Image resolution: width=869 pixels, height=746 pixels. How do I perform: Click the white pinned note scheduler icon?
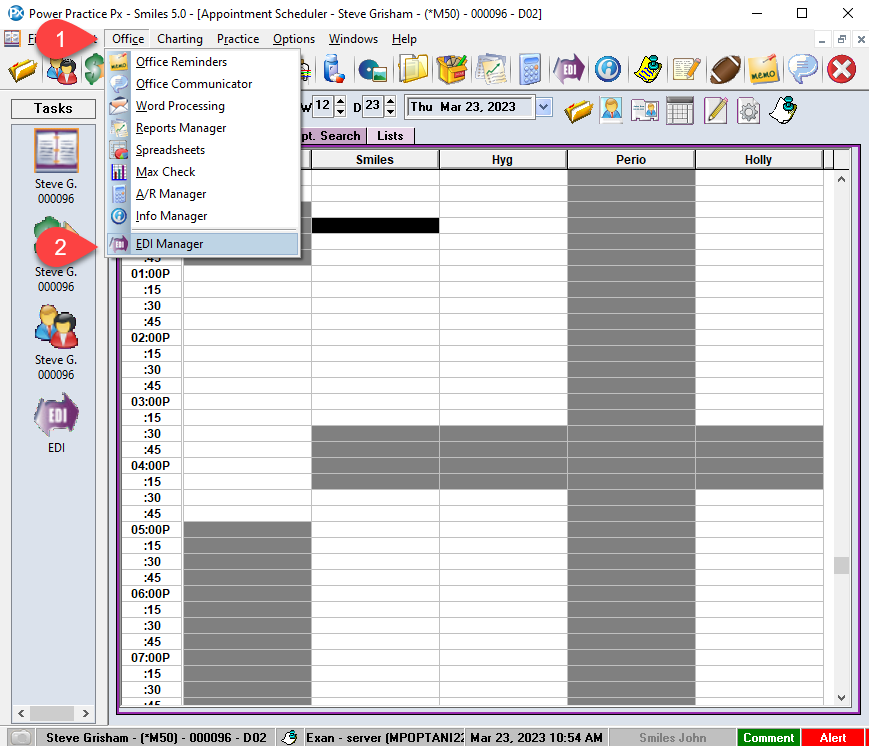pos(783,110)
